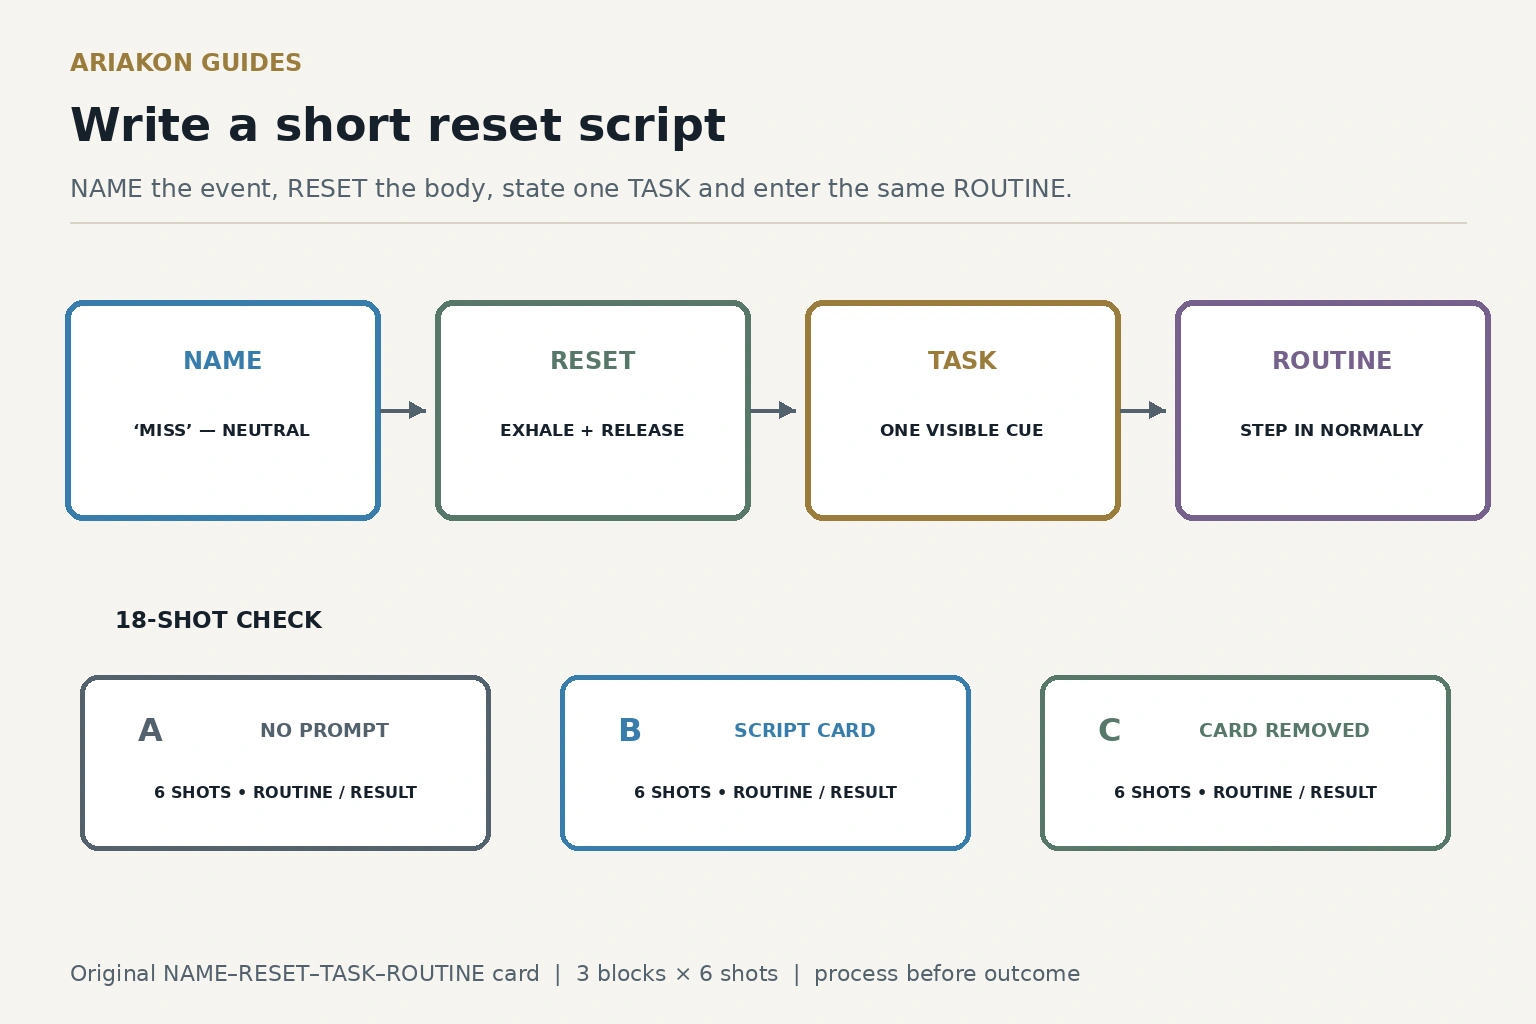Select the "SCRIPT CARD" block title
Screen dimensions: 1536x1024
click(x=805, y=731)
